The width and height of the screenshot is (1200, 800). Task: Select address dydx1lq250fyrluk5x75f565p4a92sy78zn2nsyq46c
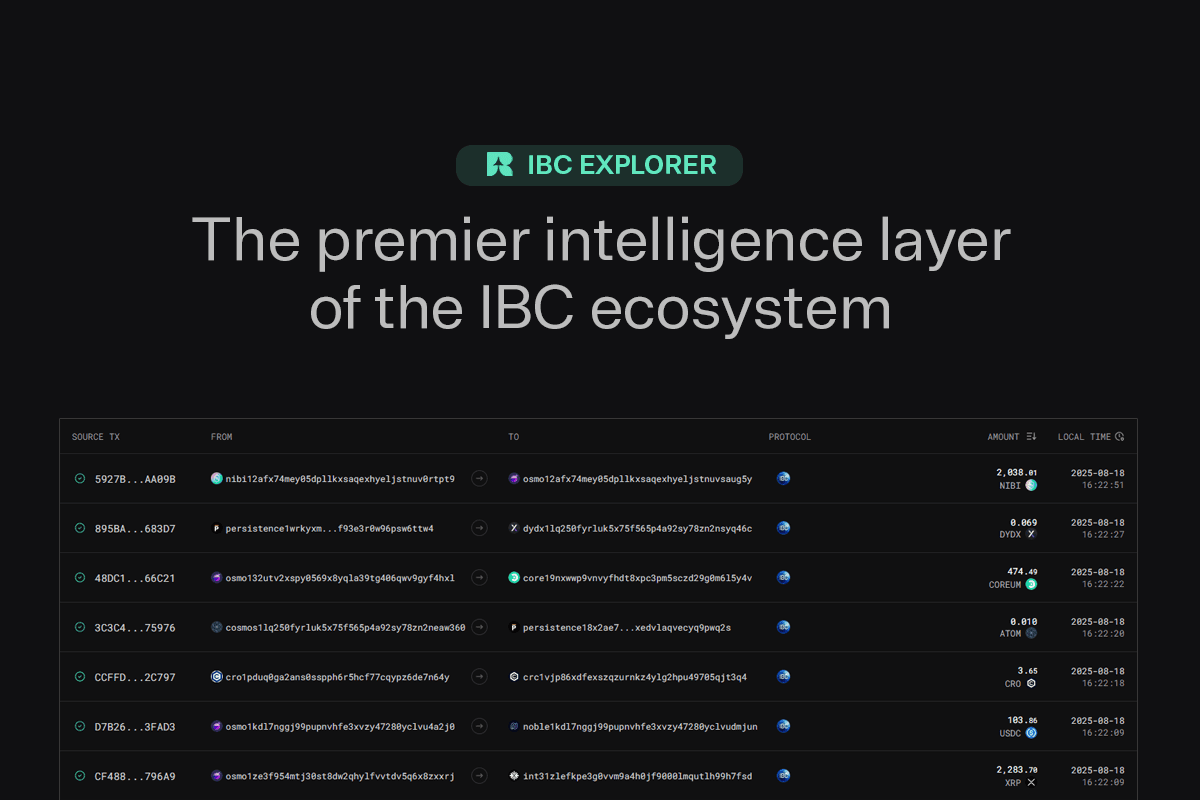[638, 528]
